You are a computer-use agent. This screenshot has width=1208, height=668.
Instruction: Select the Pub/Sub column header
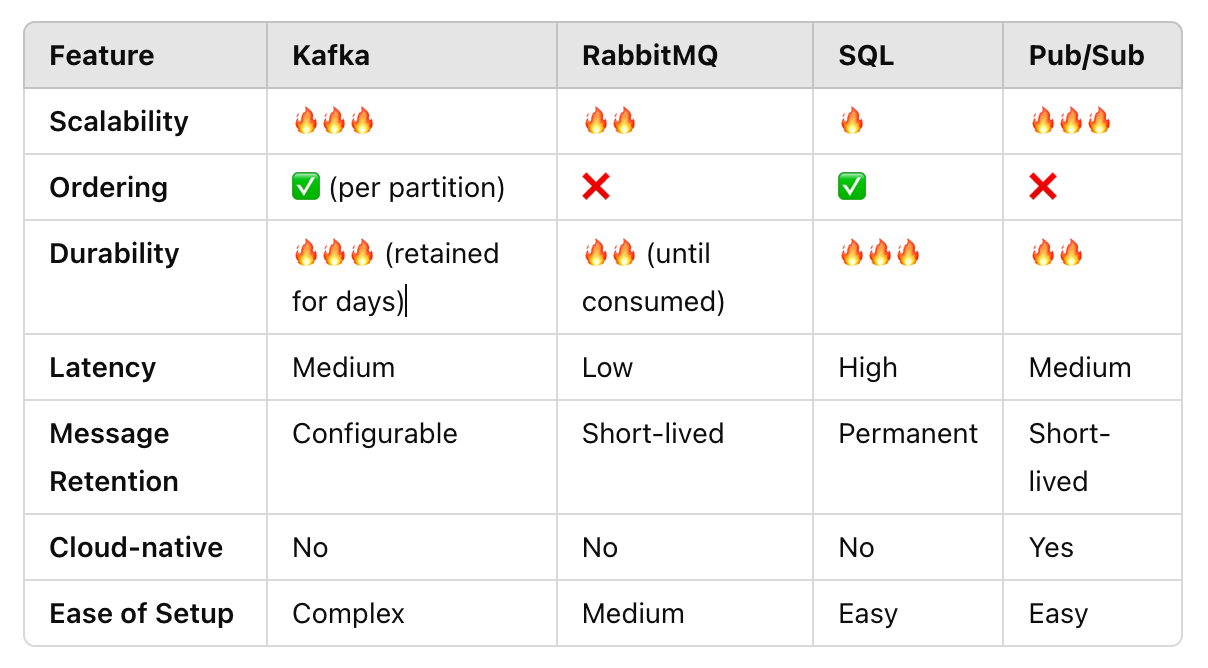(x=1092, y=55)
